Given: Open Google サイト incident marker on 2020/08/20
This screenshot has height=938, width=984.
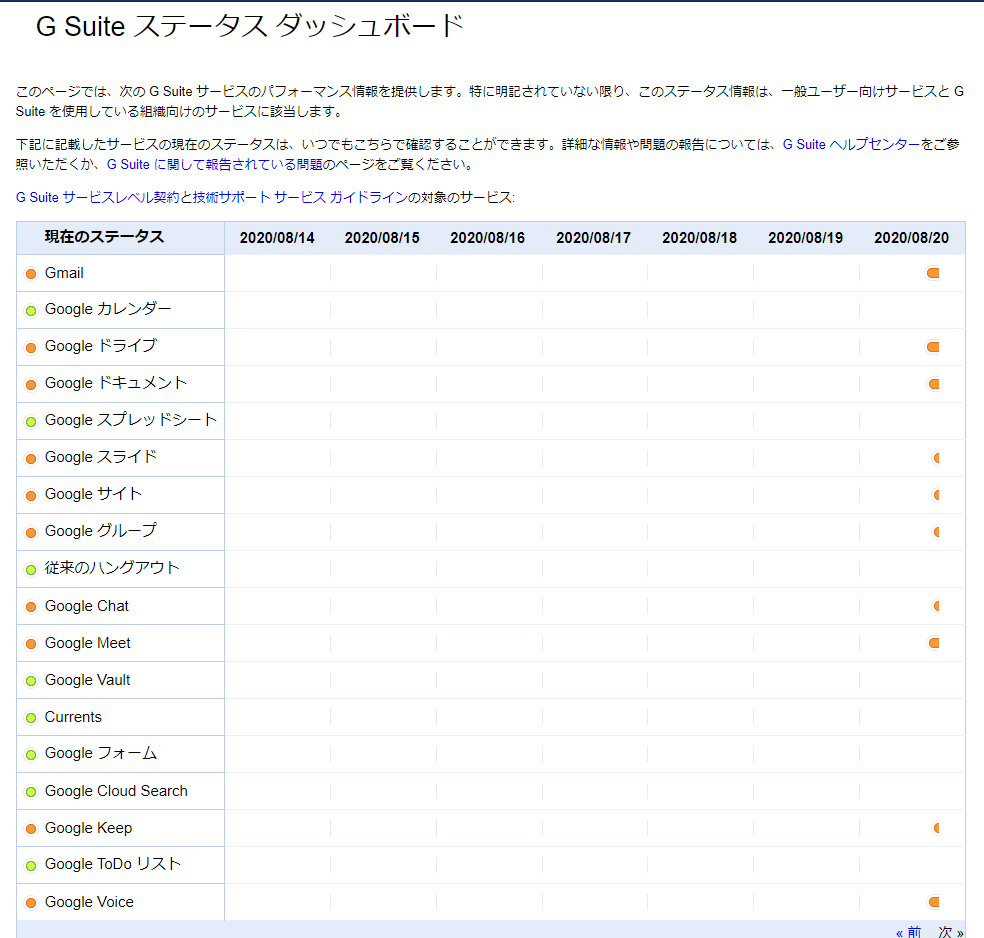Looking at the screenshot, I should click(936, 495).
